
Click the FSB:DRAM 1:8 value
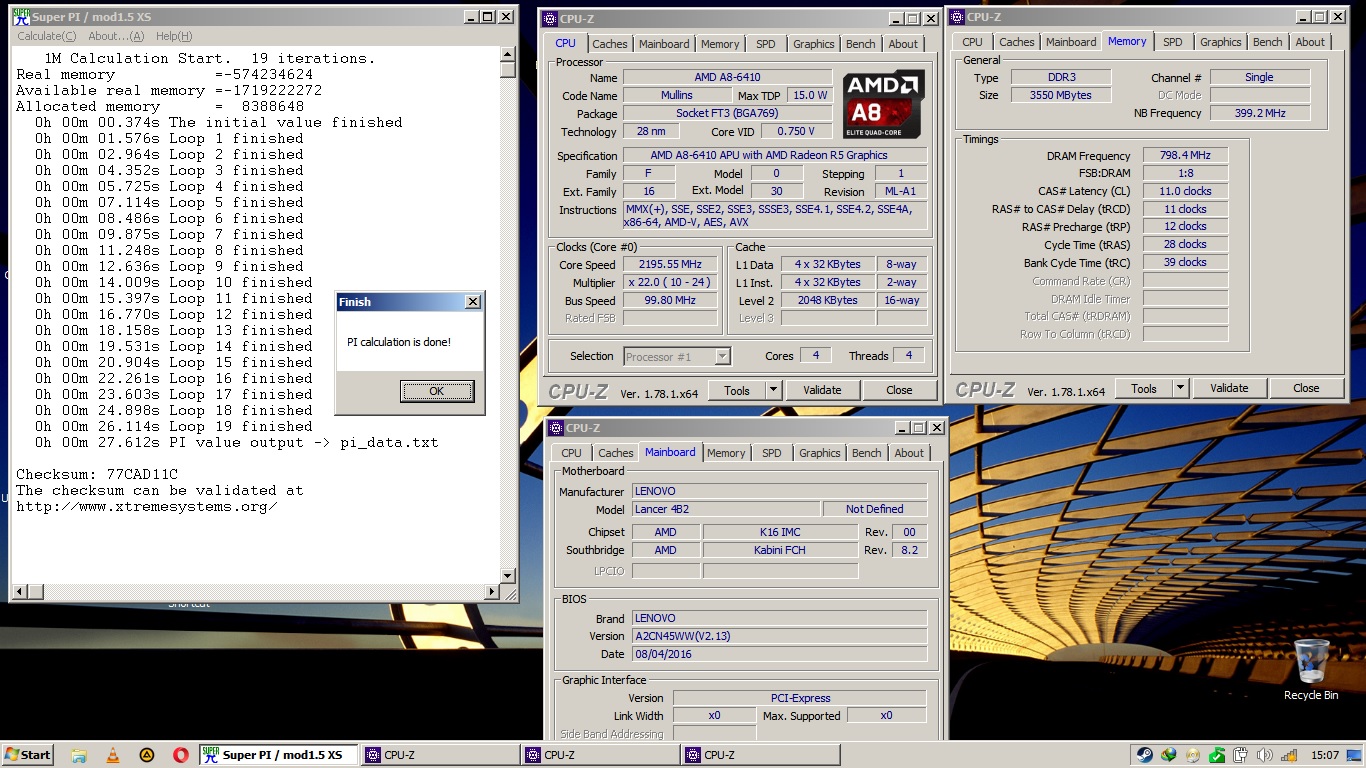click(x=1185, y=173)
